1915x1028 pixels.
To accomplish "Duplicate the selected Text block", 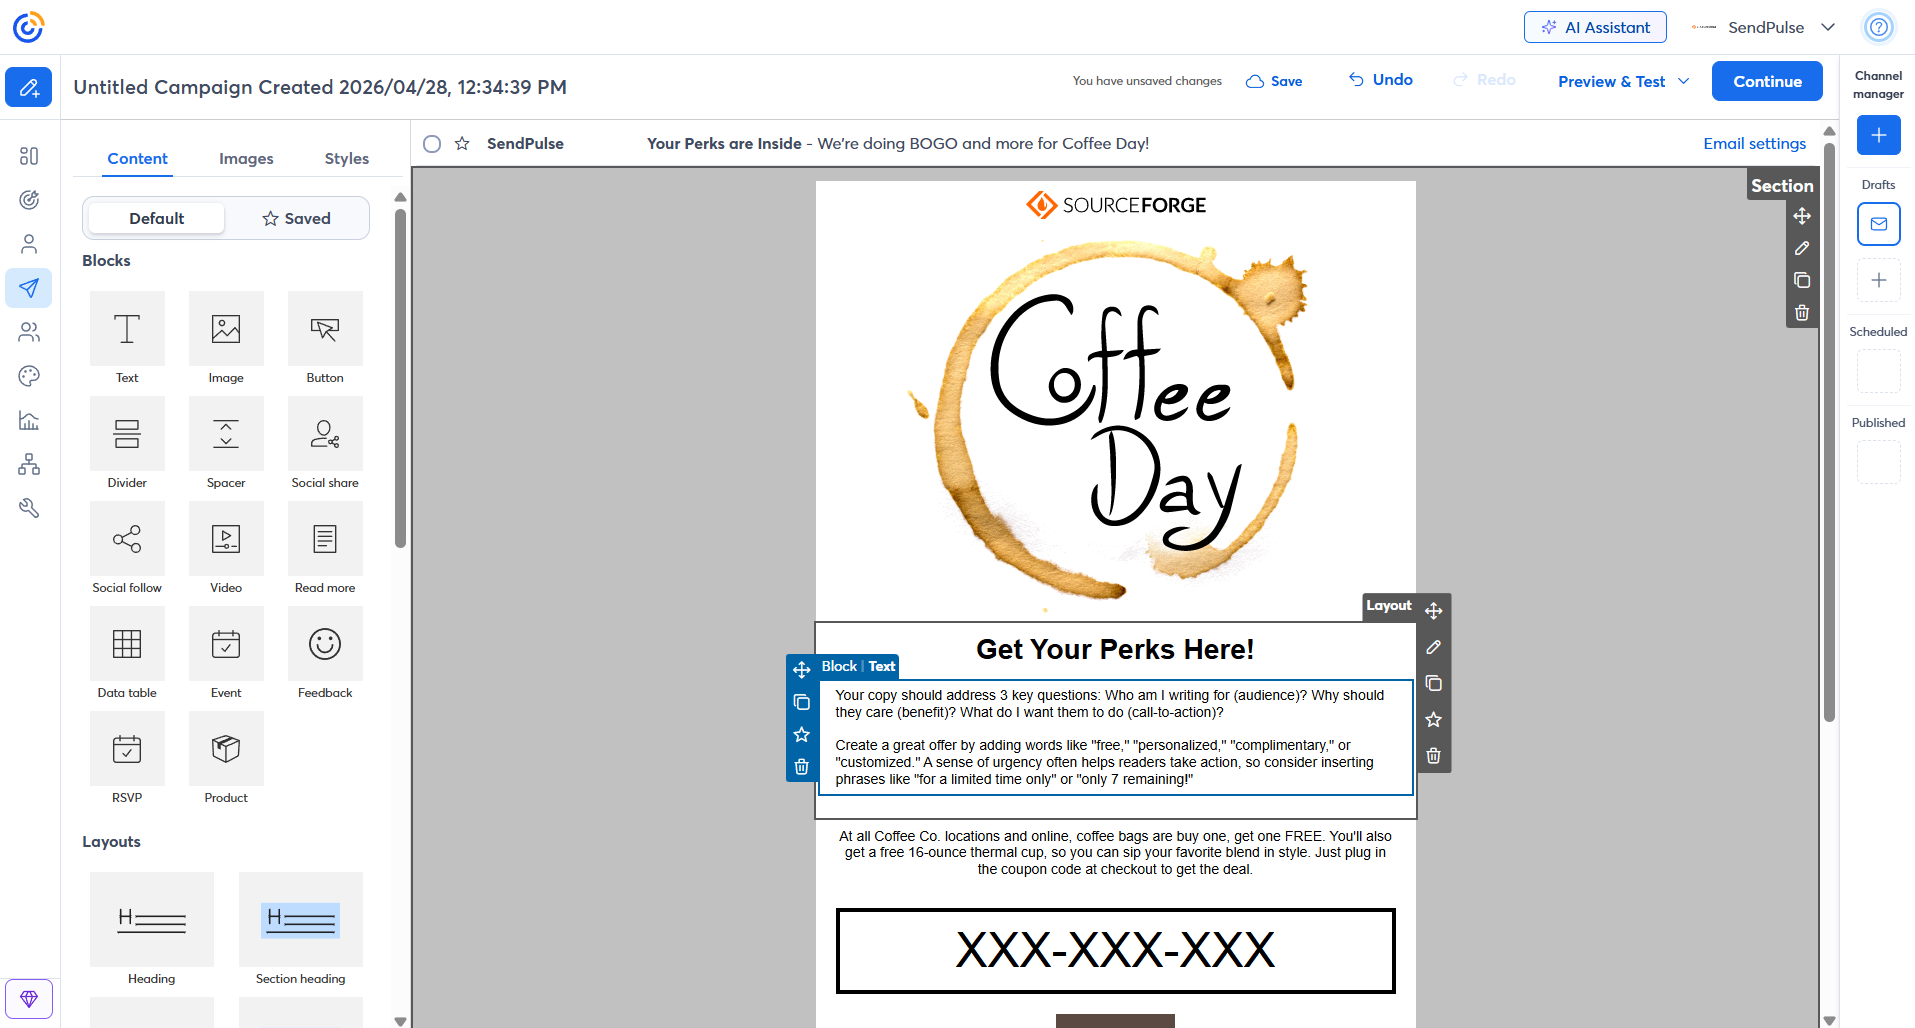I will (x=801, y=702).
